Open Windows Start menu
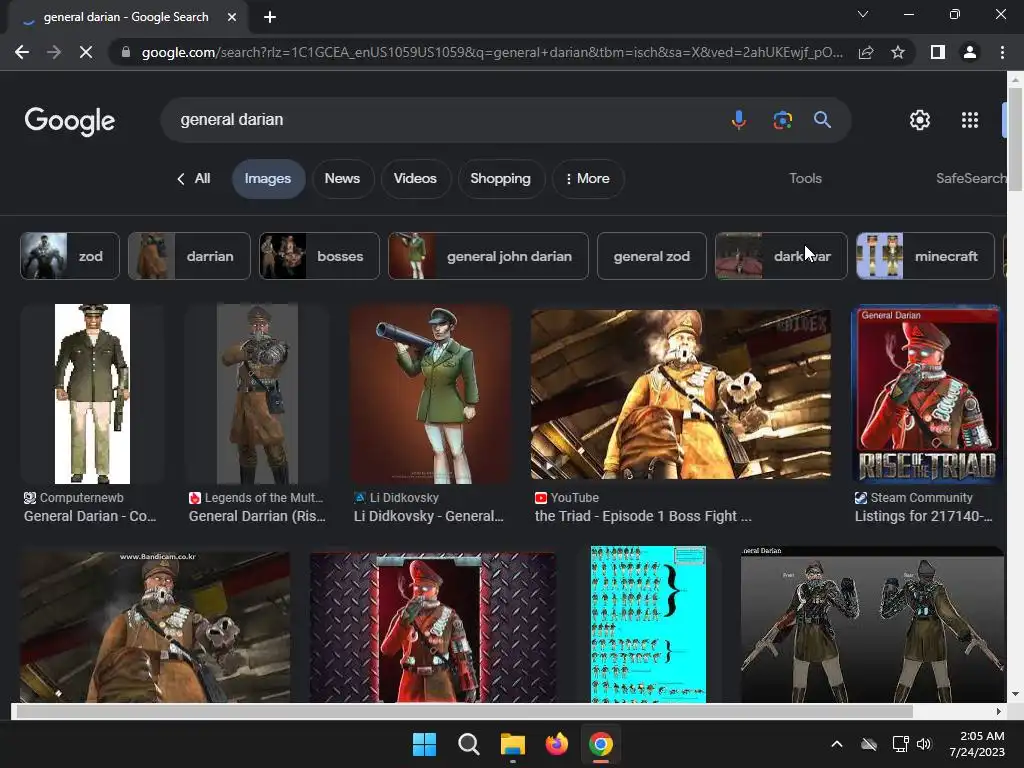The width and height of the screenshot is (1024, 768). click(x=424, y=744)
